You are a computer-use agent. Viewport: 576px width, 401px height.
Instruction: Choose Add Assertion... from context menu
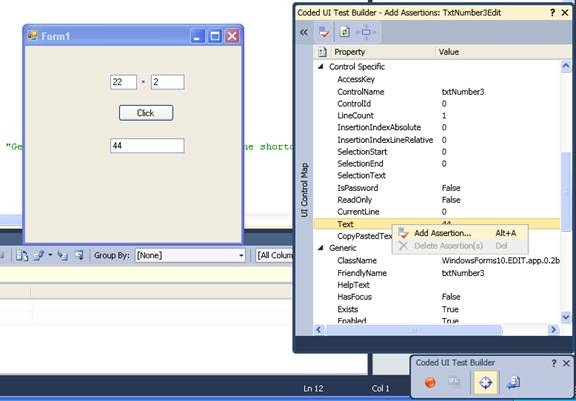pos(460,233)
